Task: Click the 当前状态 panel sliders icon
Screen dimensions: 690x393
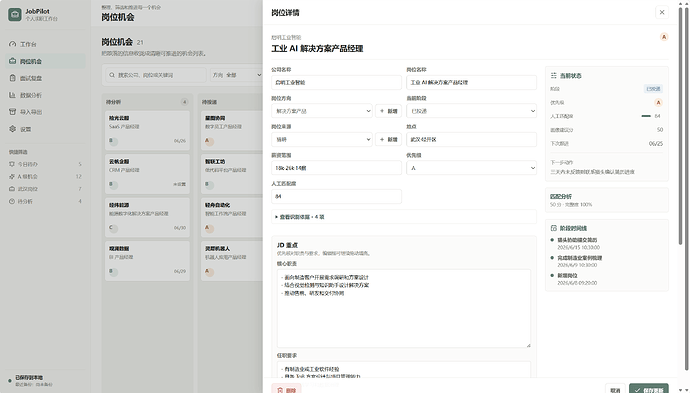Action: (554, 76)
